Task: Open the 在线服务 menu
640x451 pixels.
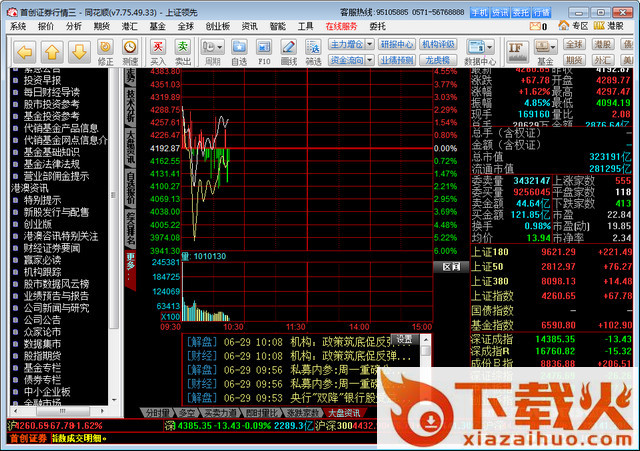Action: 341,26
